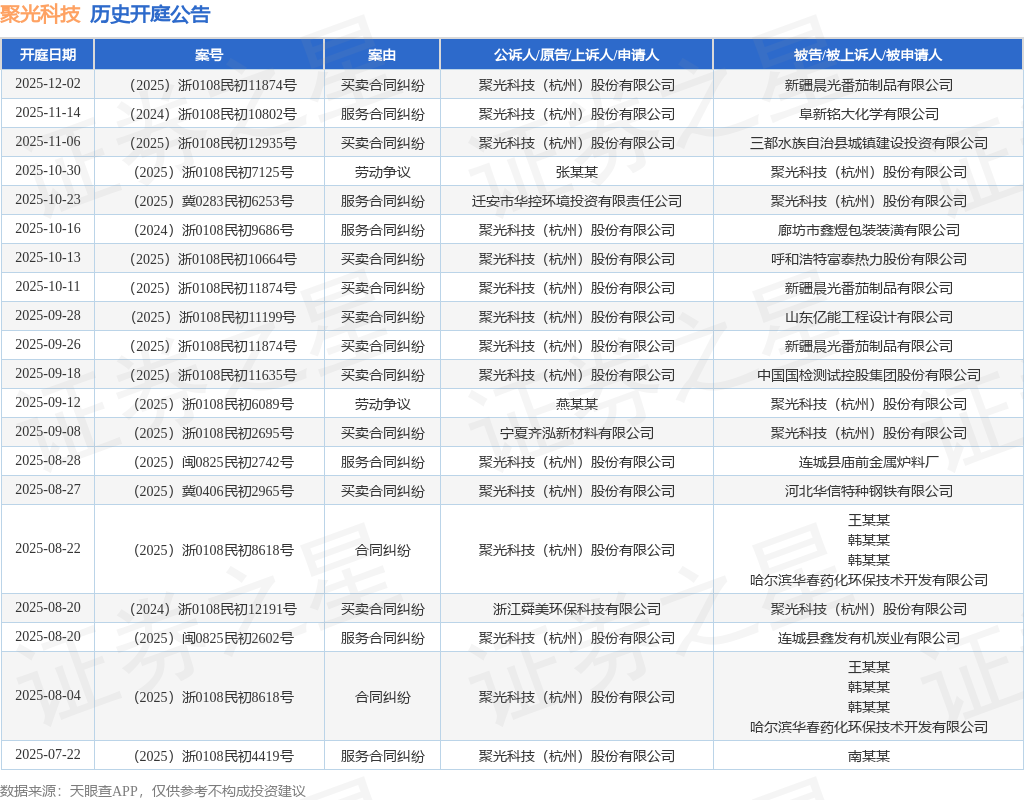This screenshot has width=1024, height=800.
Task: Click defendant name 南某某
Action: click(x=869, y=756)
